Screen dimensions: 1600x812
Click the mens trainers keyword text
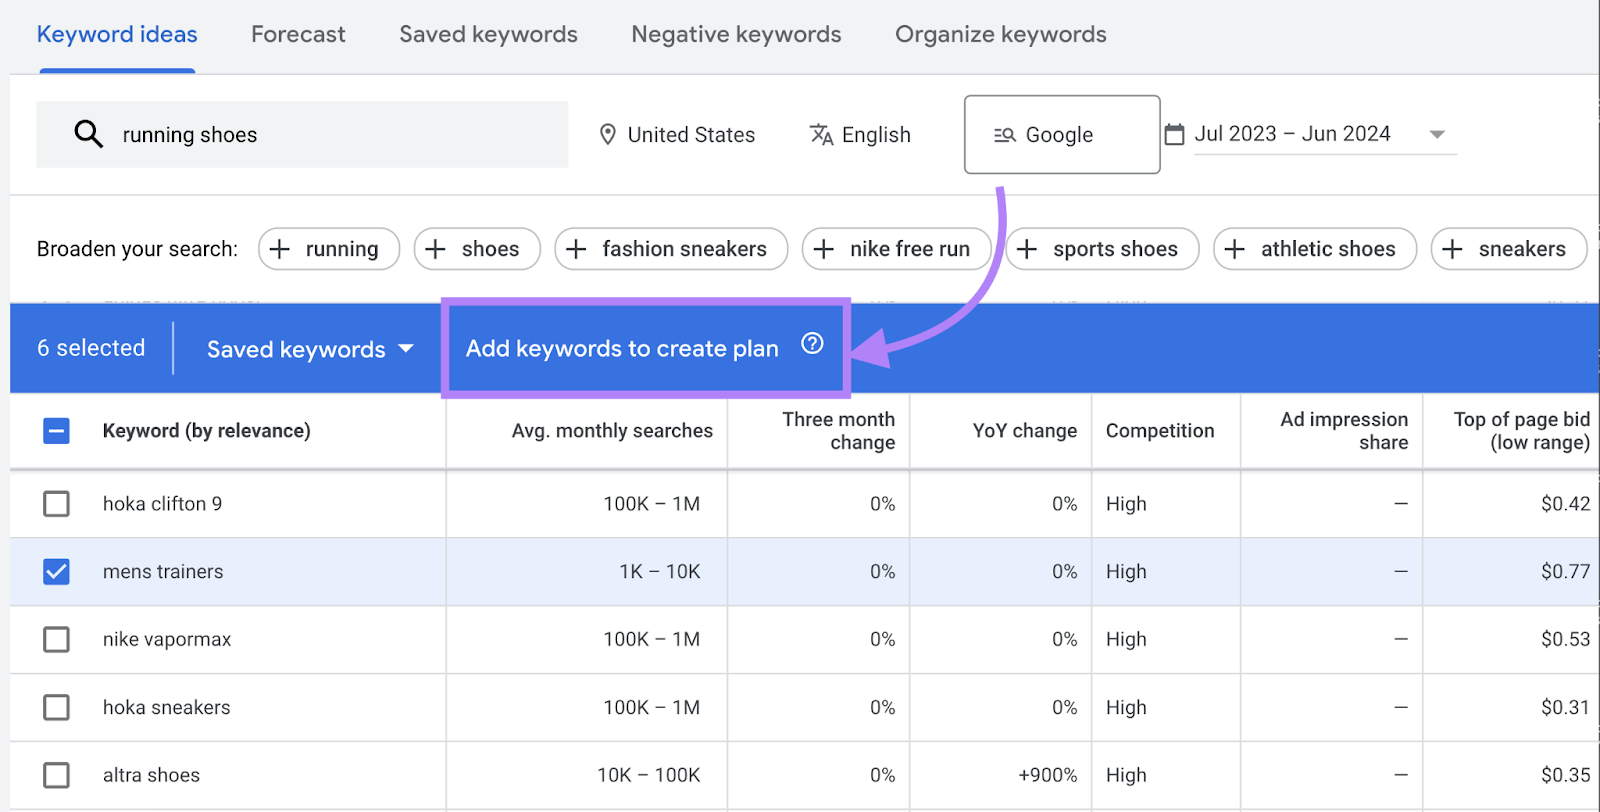(163, 572)
